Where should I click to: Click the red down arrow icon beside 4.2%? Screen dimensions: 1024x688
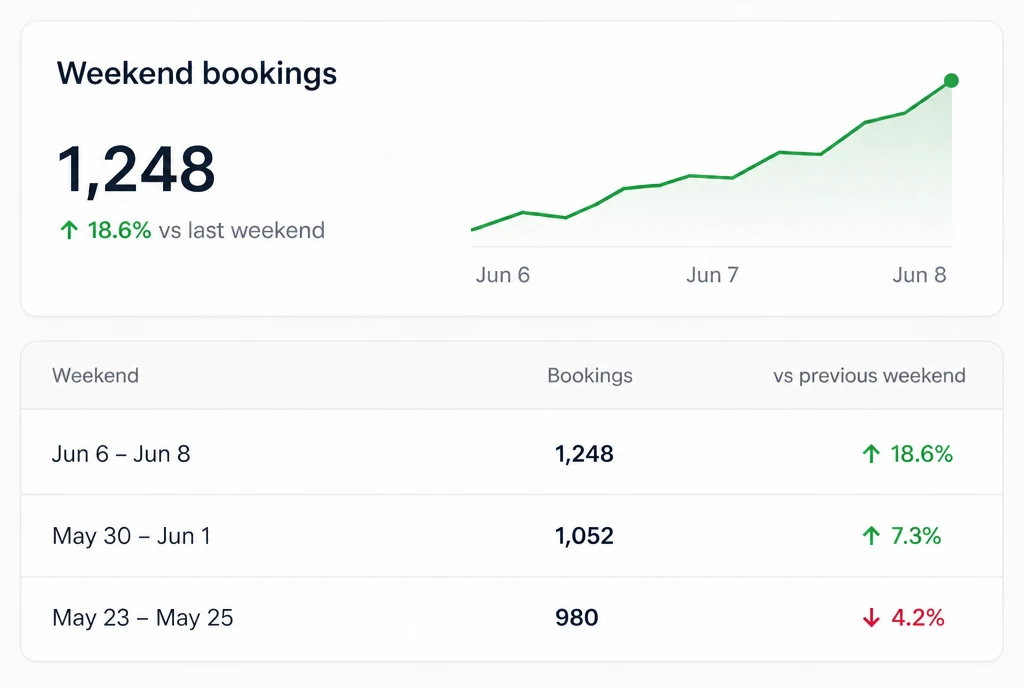point(871,618)
